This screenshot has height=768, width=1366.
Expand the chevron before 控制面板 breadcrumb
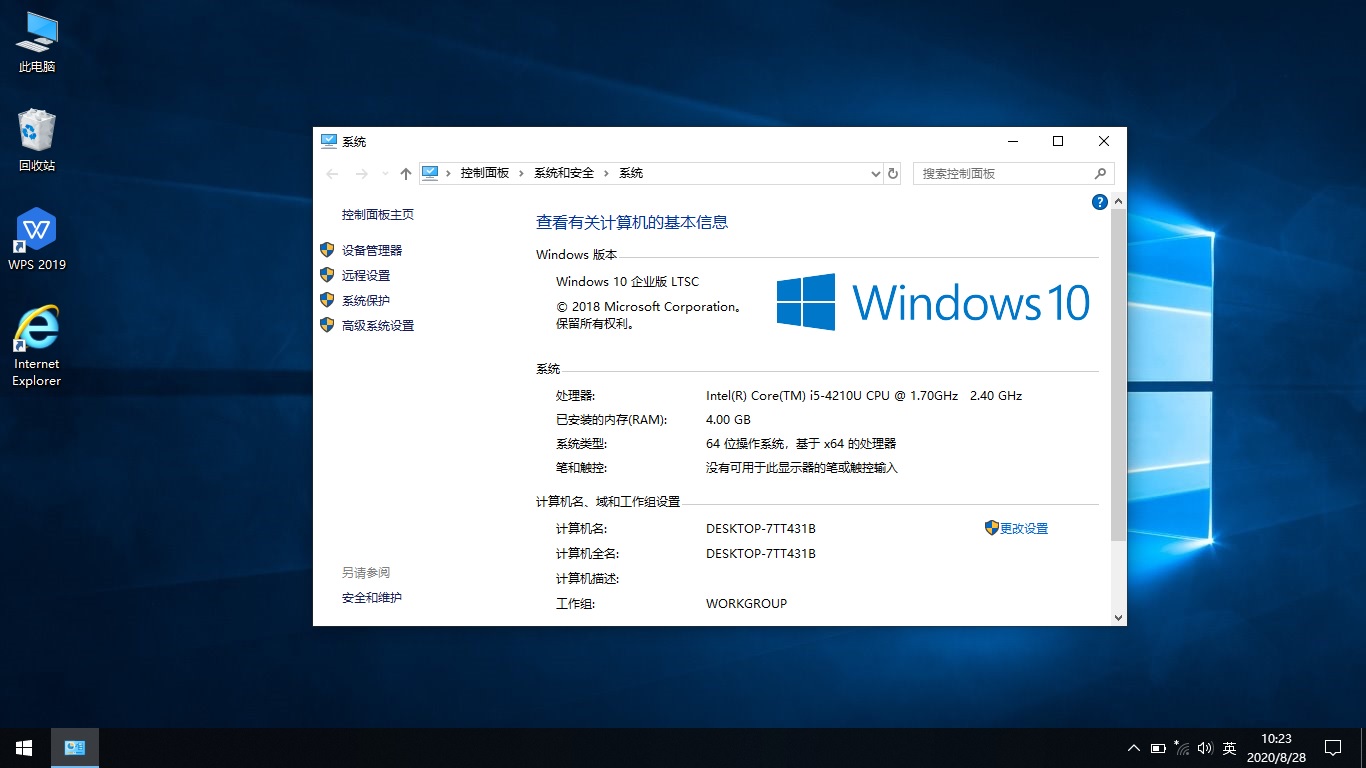449,173
